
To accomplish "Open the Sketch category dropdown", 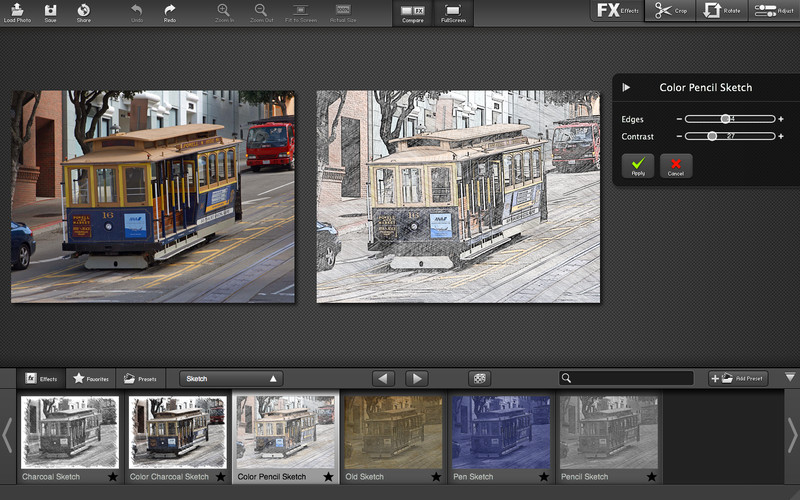I will (x=231, y=379).
